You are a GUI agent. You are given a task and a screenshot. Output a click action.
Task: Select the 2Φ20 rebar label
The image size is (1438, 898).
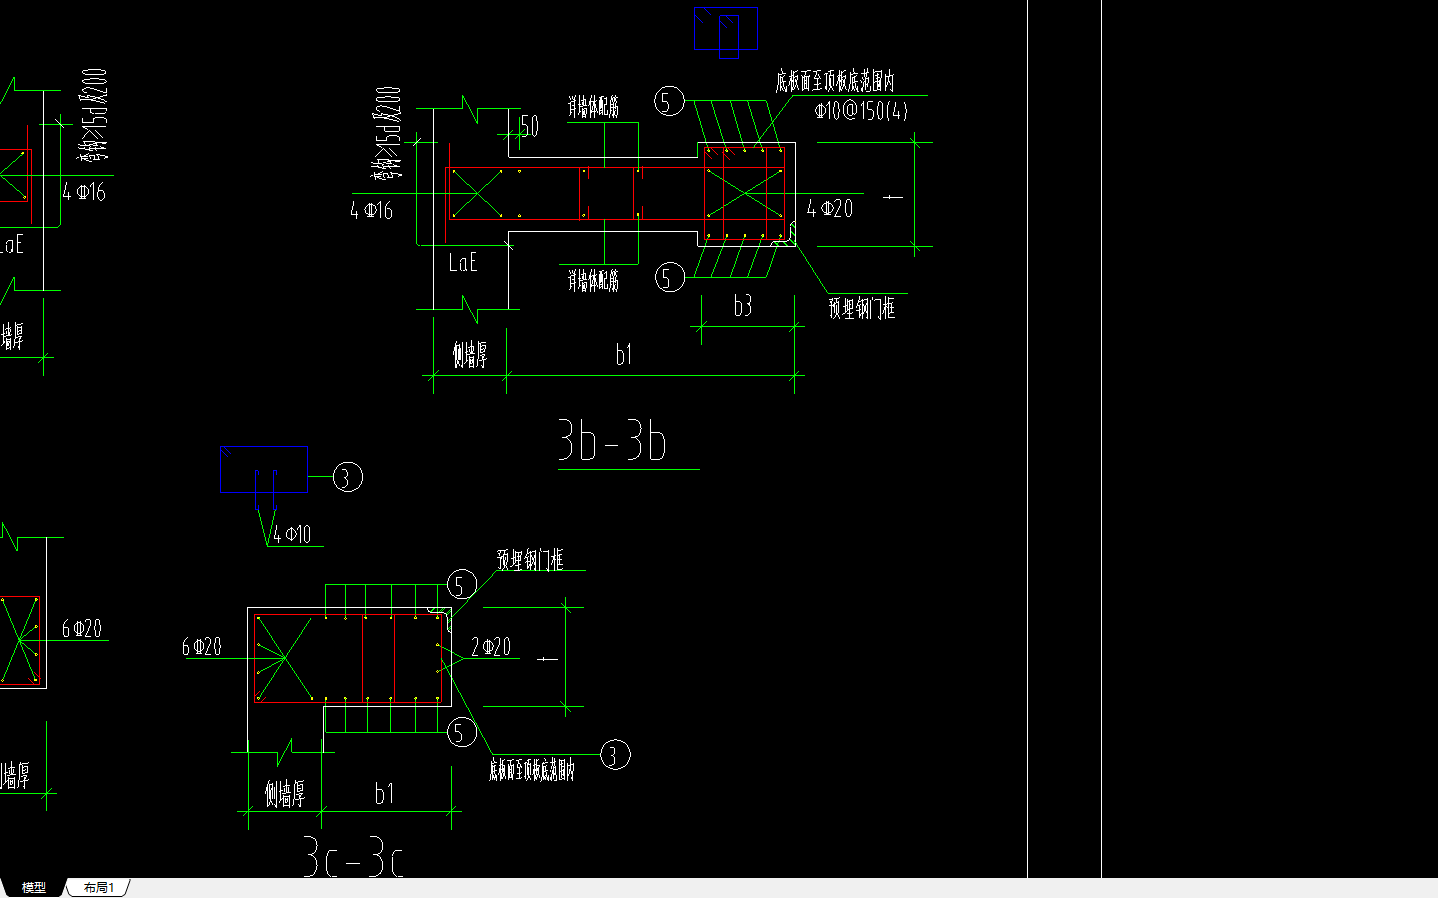click(x=491, y=647)
